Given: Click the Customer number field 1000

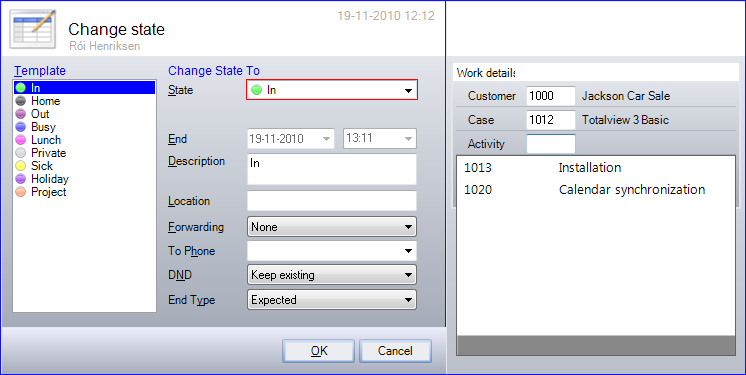Looking at the screenshot, I should 551,96.
